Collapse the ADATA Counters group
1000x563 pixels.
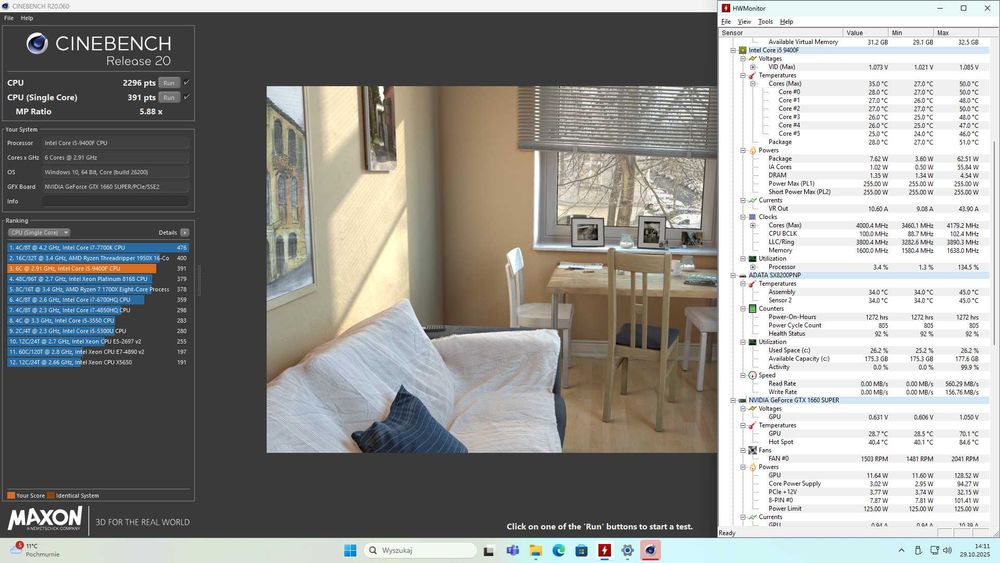pyautogui.click(x=743, y=309)
